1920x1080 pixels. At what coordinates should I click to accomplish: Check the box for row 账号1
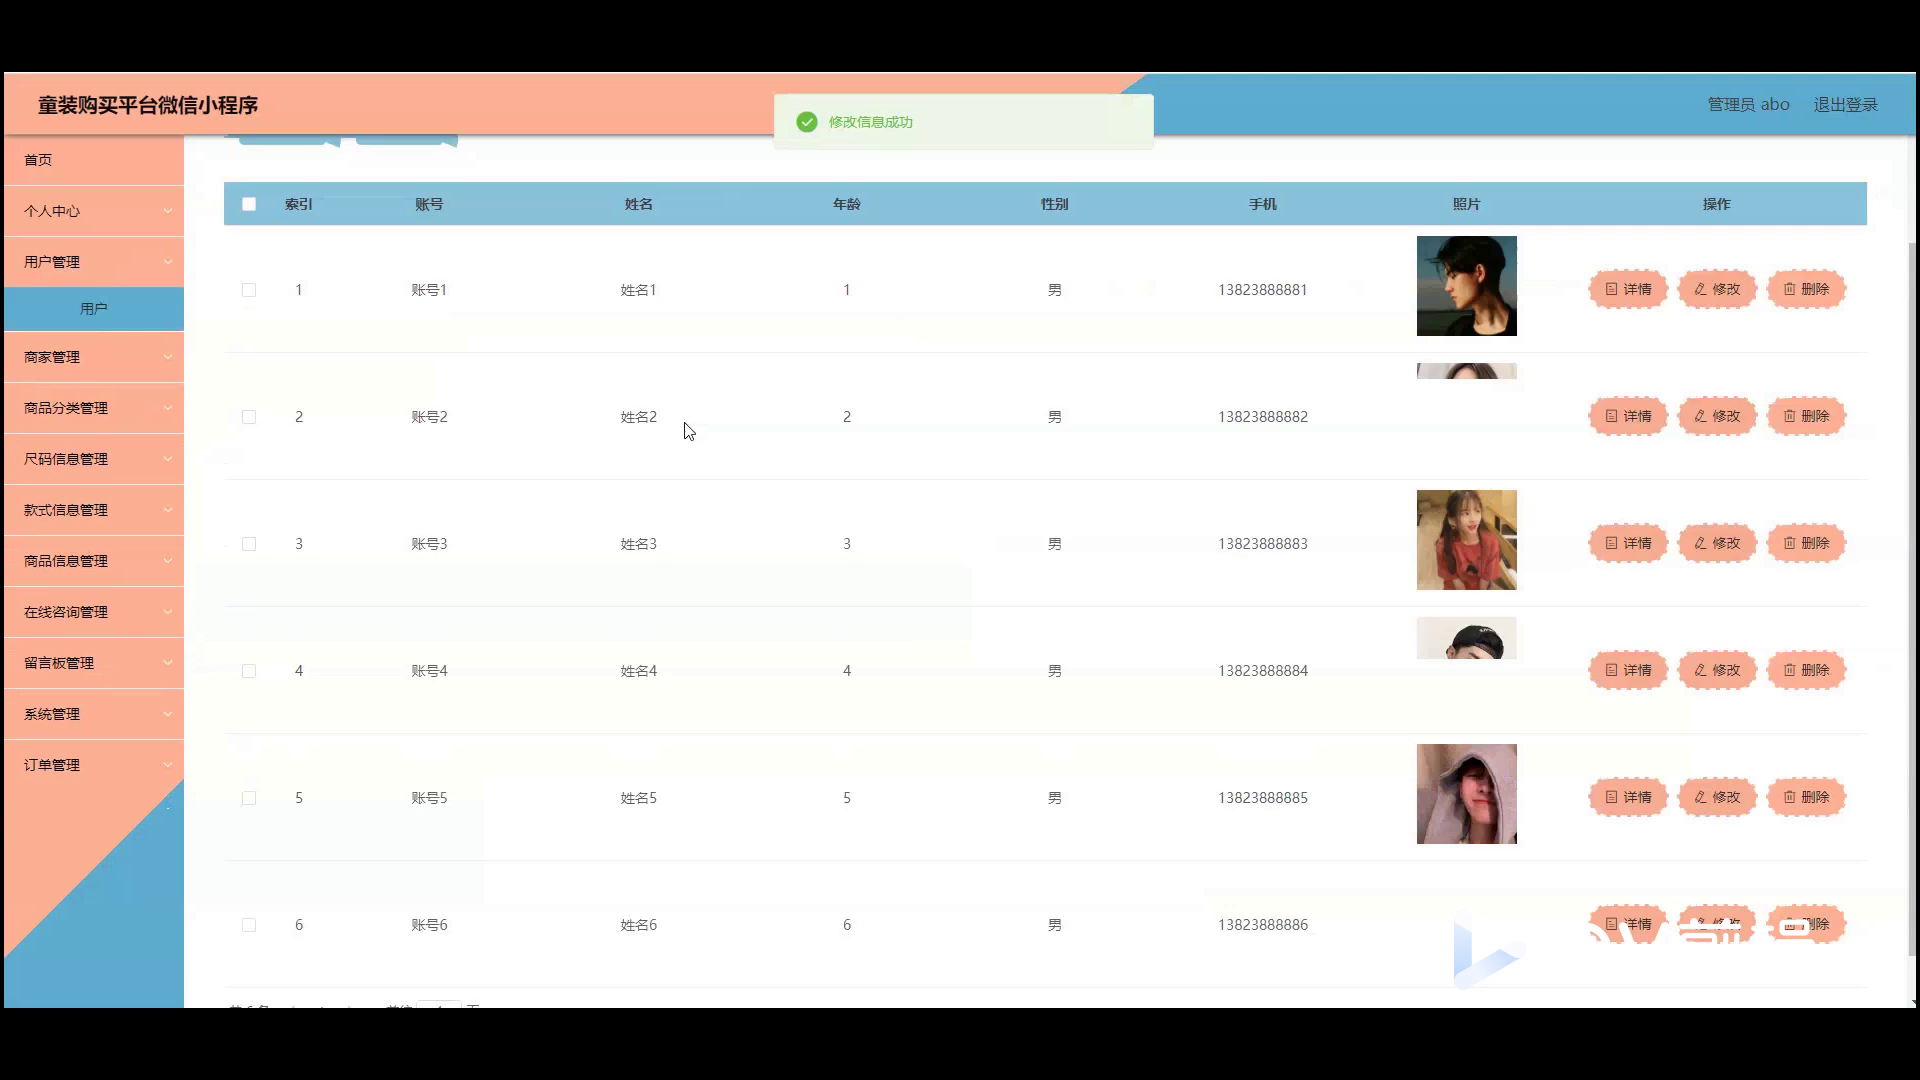point(249,290)
